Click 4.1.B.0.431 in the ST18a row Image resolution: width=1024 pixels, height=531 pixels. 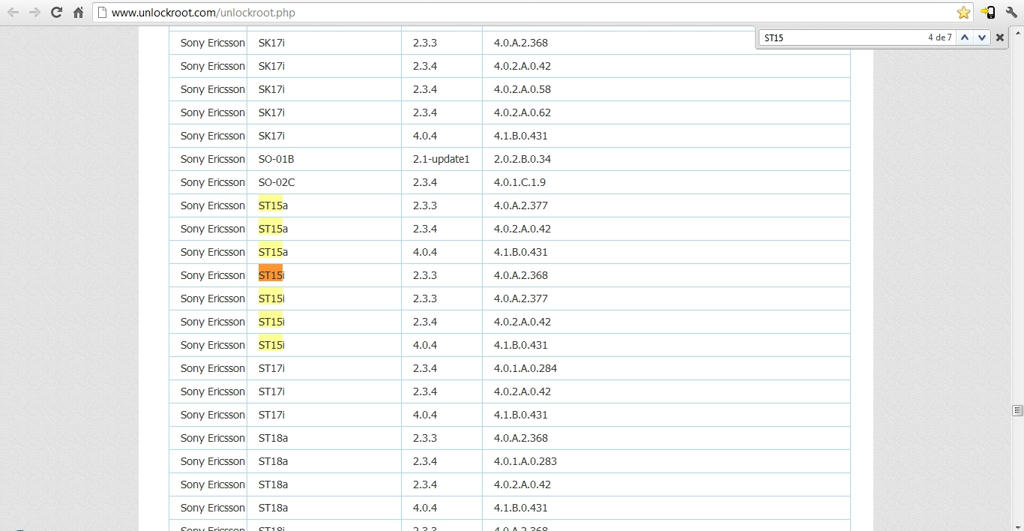[x=520, y=507]
